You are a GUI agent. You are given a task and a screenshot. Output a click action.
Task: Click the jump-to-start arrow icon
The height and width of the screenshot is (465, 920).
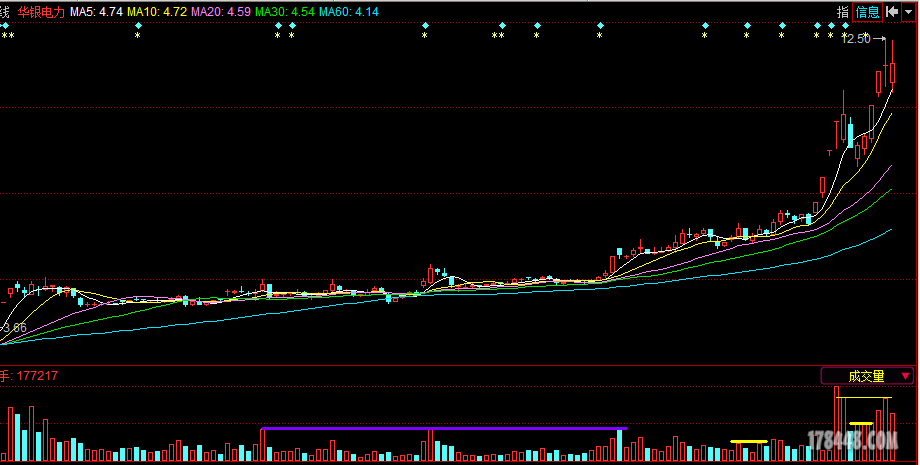click(x=892, y=12)
